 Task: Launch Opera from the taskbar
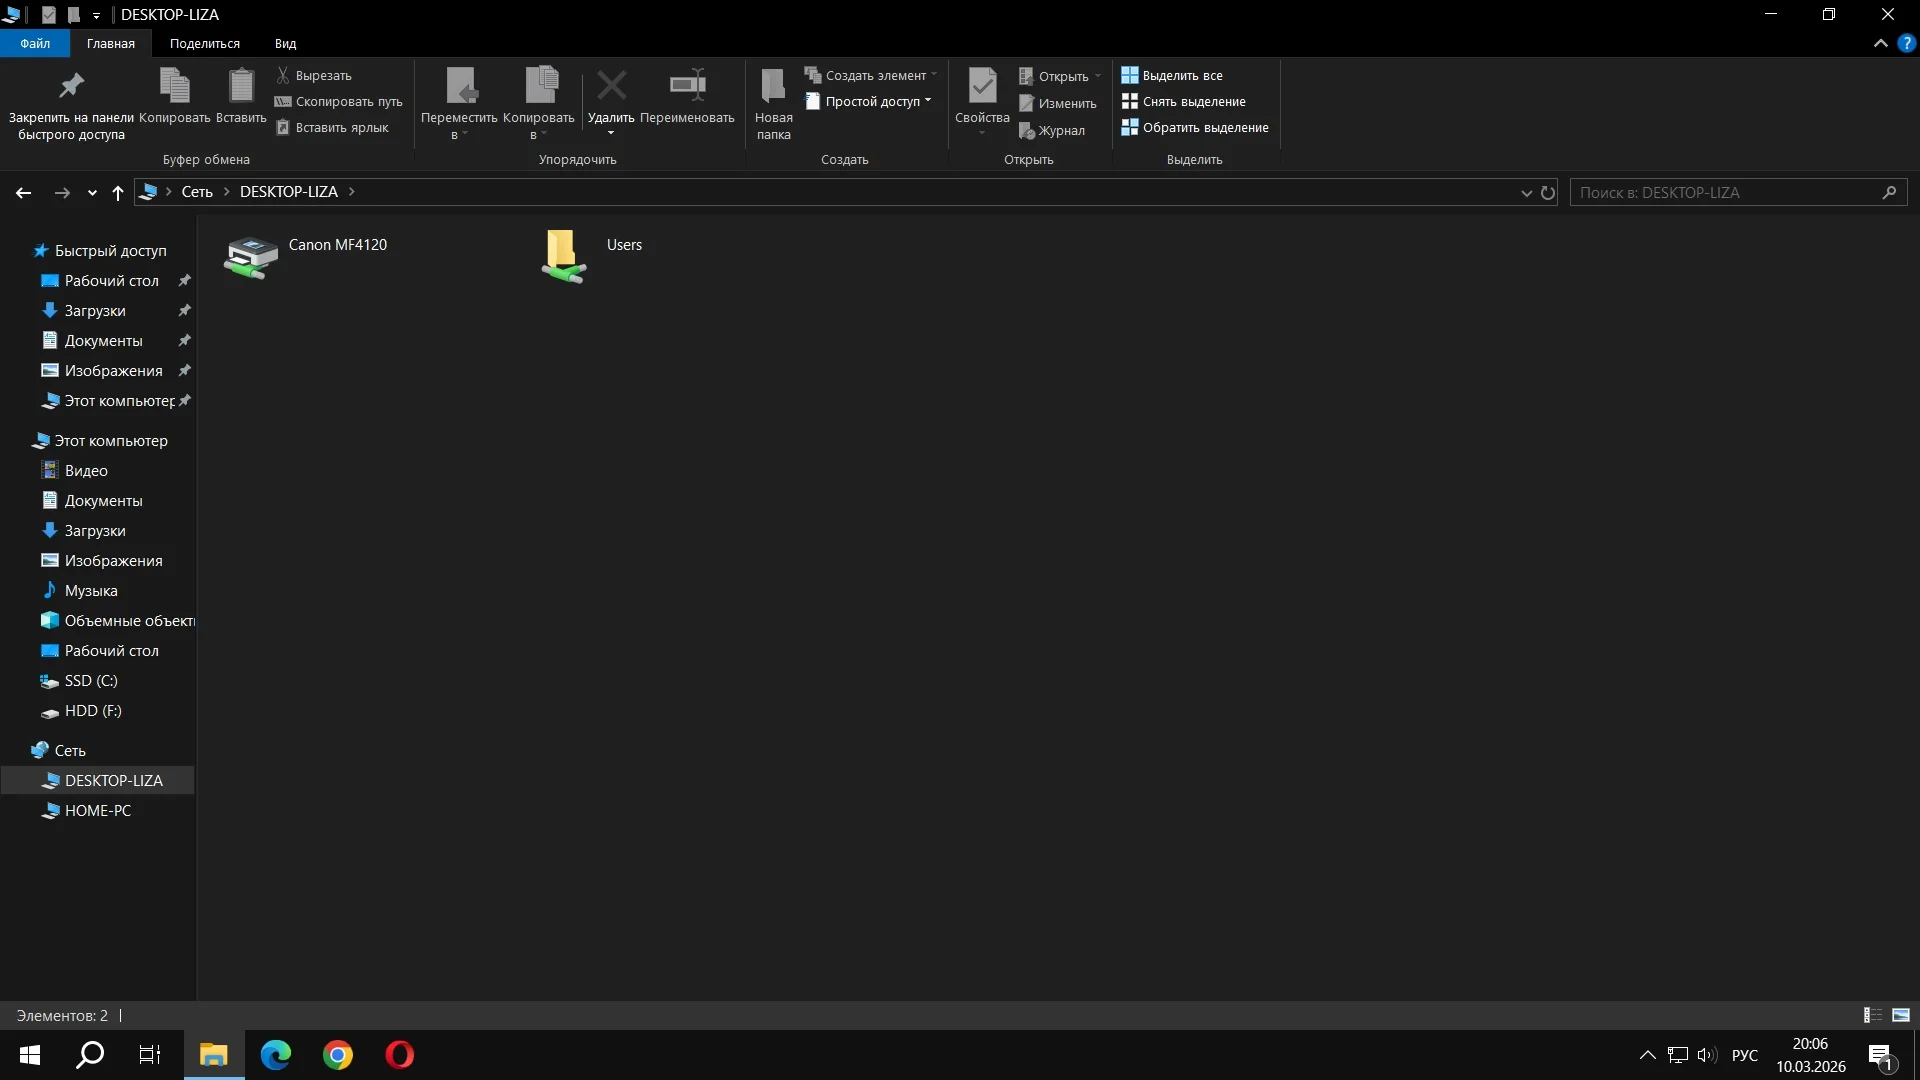tap(400, 1054)
